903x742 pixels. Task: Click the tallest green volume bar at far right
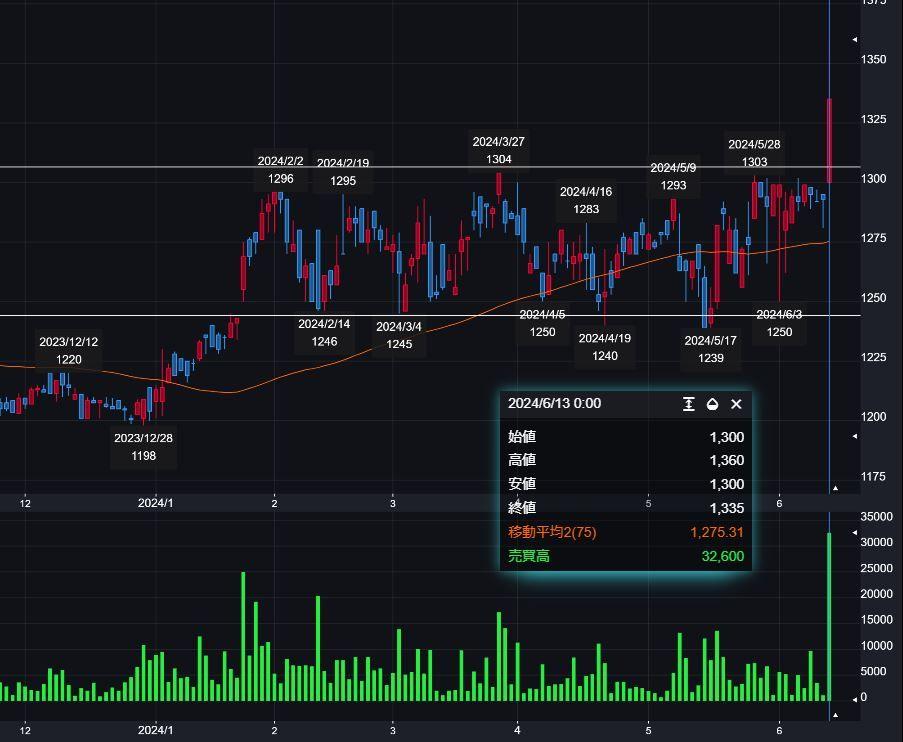tap(829, 615)
